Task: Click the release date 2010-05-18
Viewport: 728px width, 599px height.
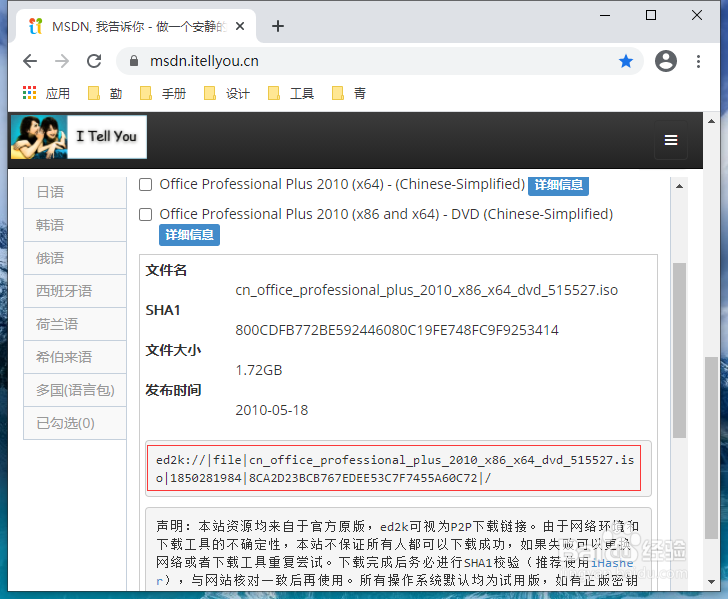Action: 272,410
